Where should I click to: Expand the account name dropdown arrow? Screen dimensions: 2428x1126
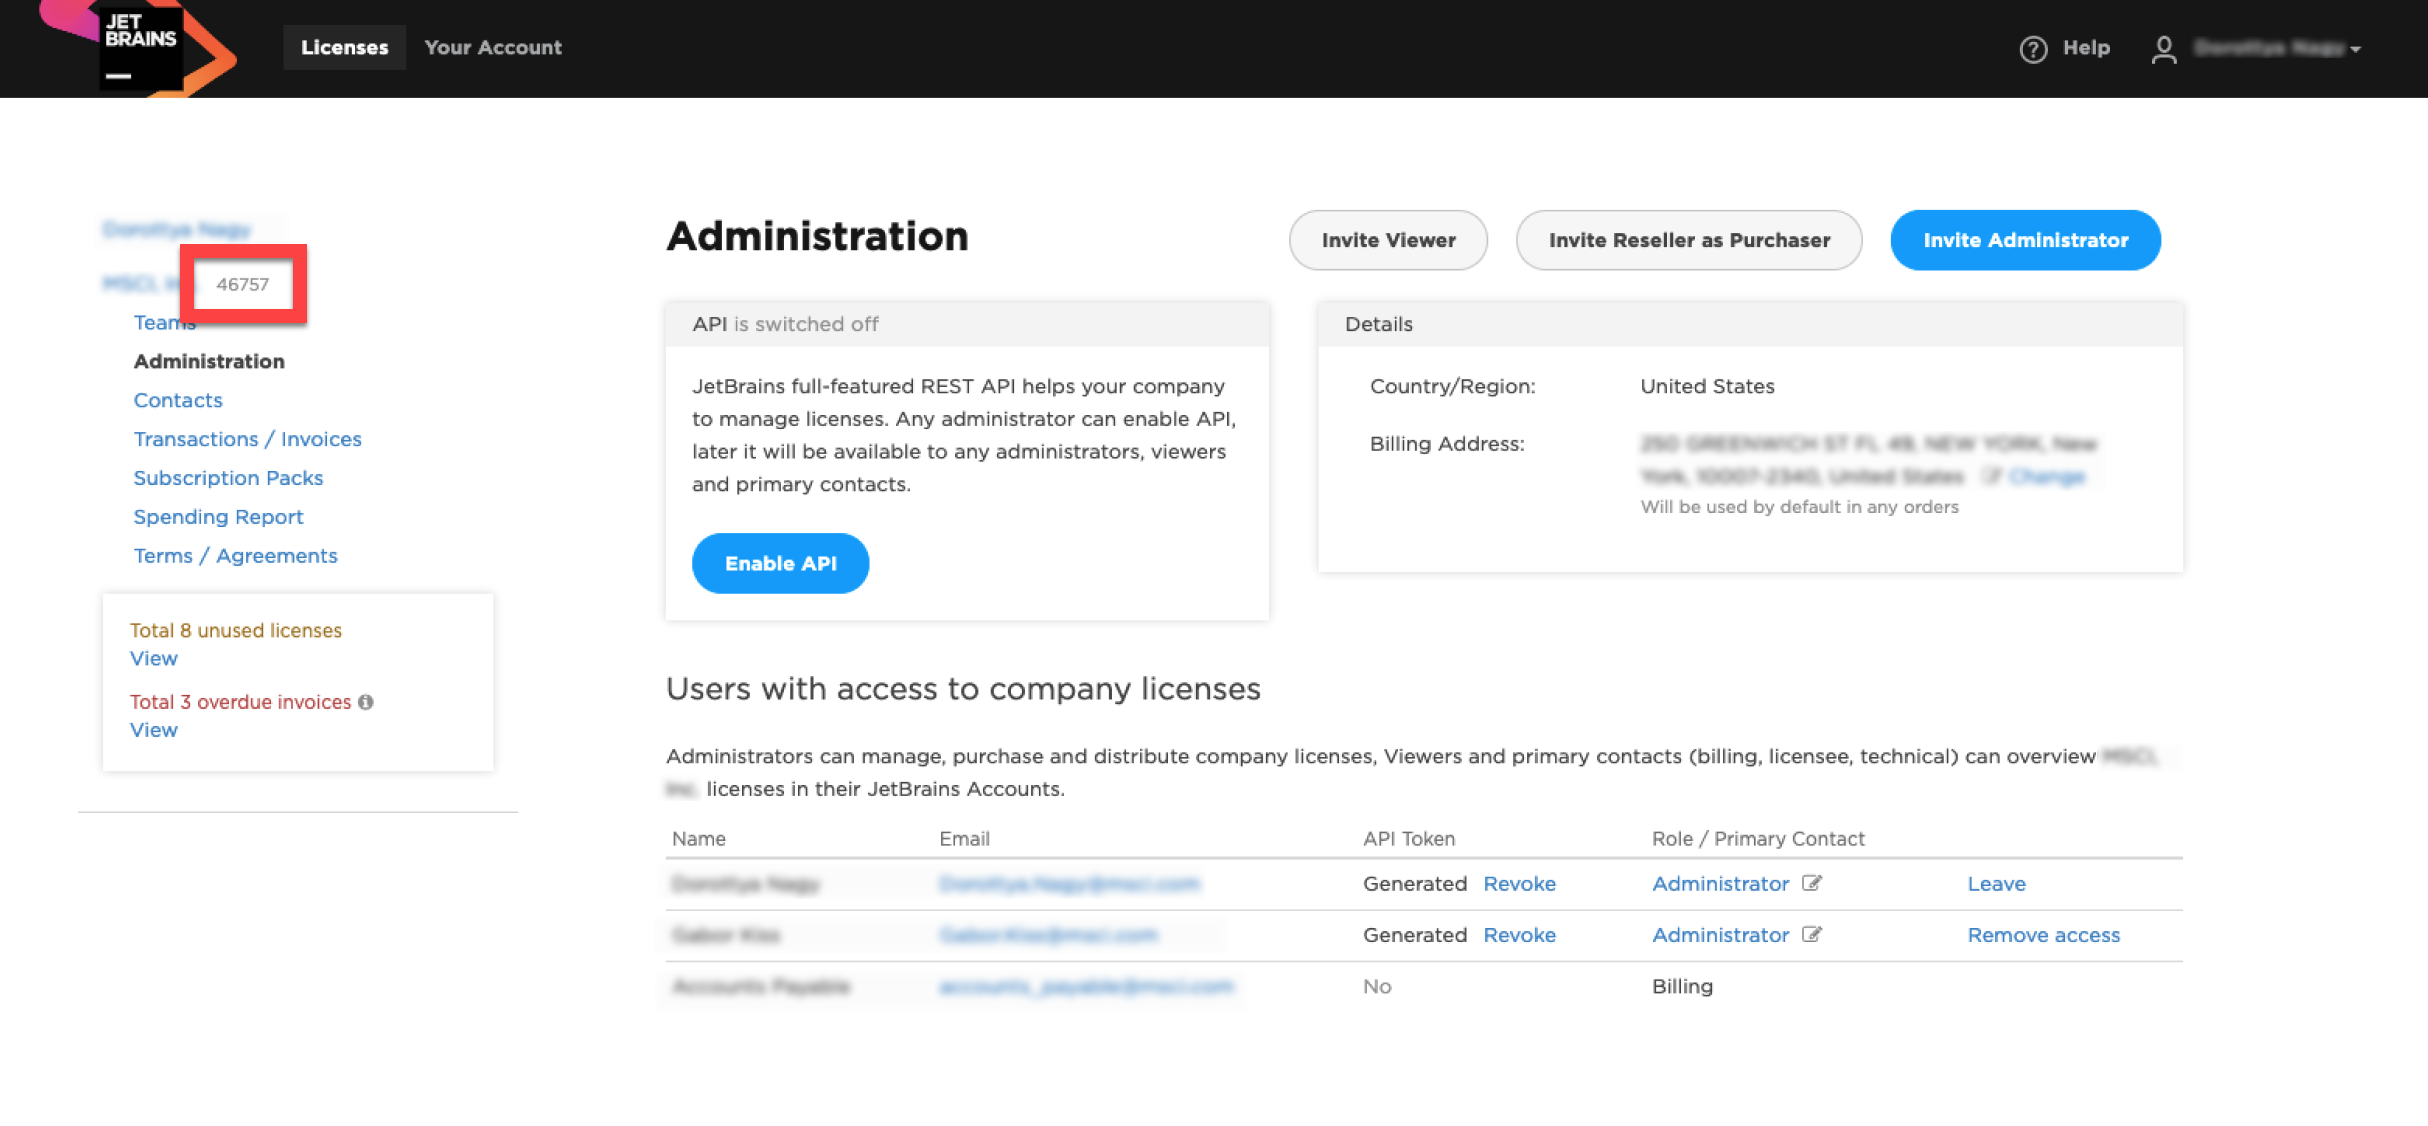(x=2356, y=49)
